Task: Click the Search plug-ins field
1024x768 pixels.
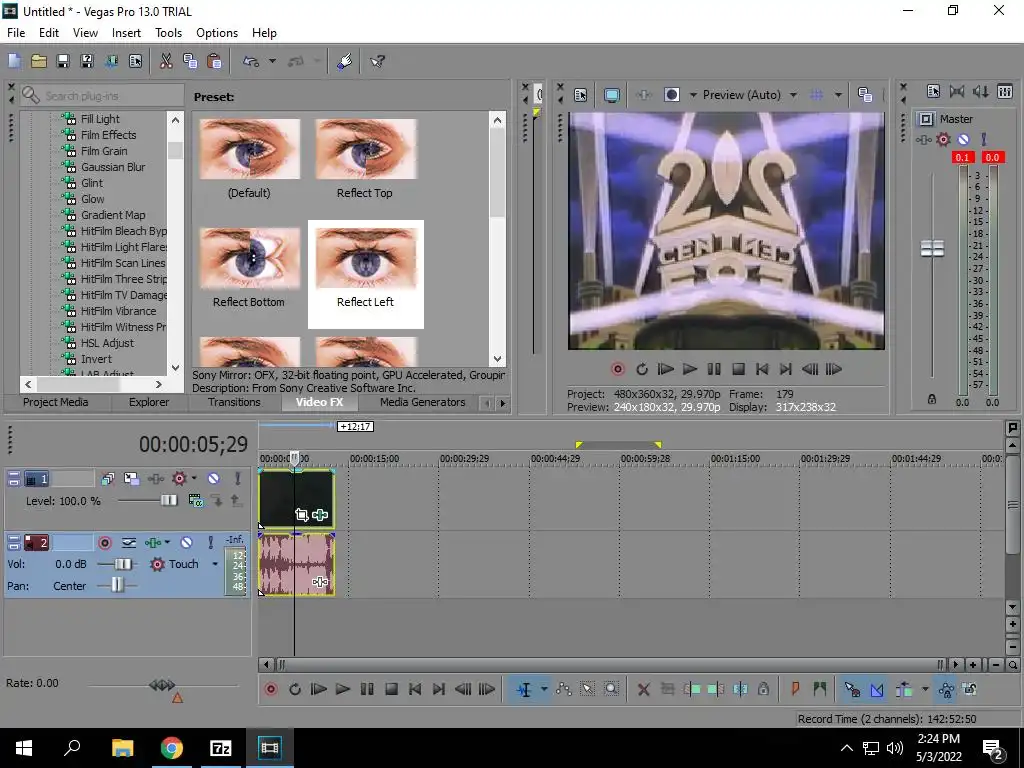Action: 101,95
